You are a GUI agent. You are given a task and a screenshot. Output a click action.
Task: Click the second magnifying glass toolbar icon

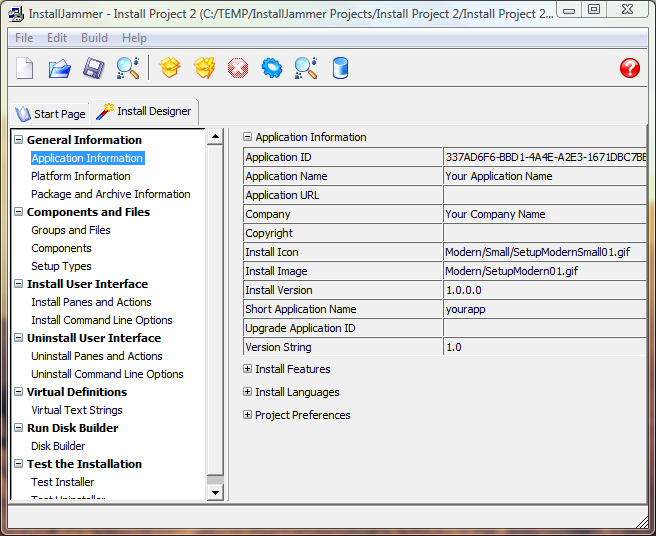306,68
